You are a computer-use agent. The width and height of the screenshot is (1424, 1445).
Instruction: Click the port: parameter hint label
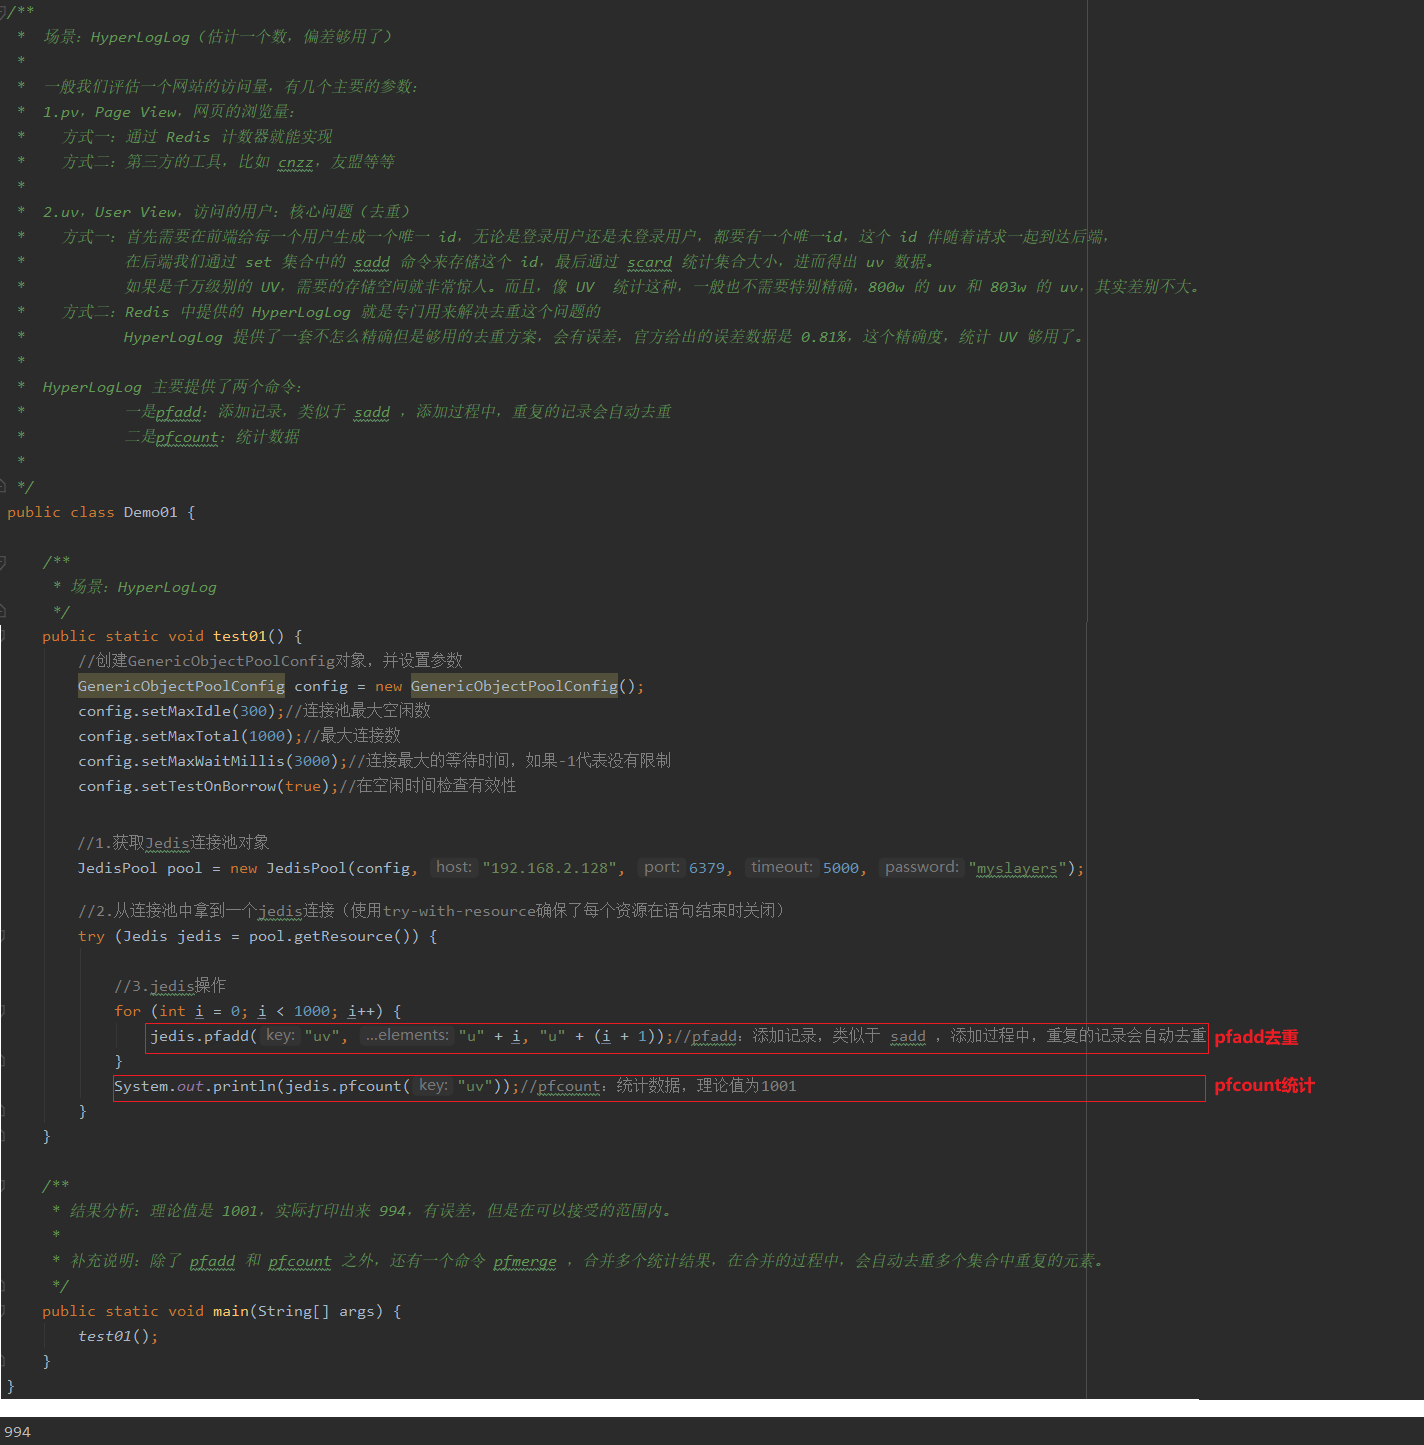661,867
